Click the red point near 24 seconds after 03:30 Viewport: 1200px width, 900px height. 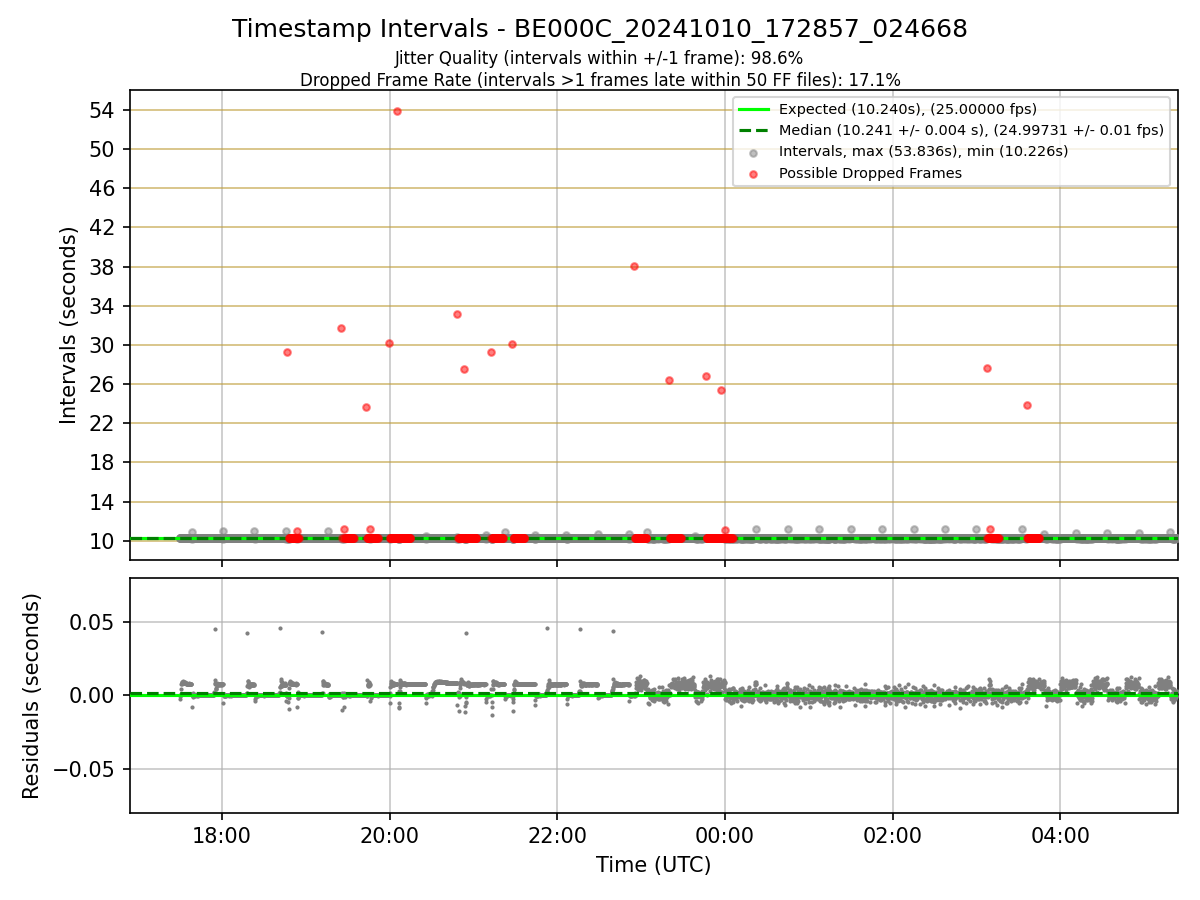pyautogui.click(x=1027, y=405)
